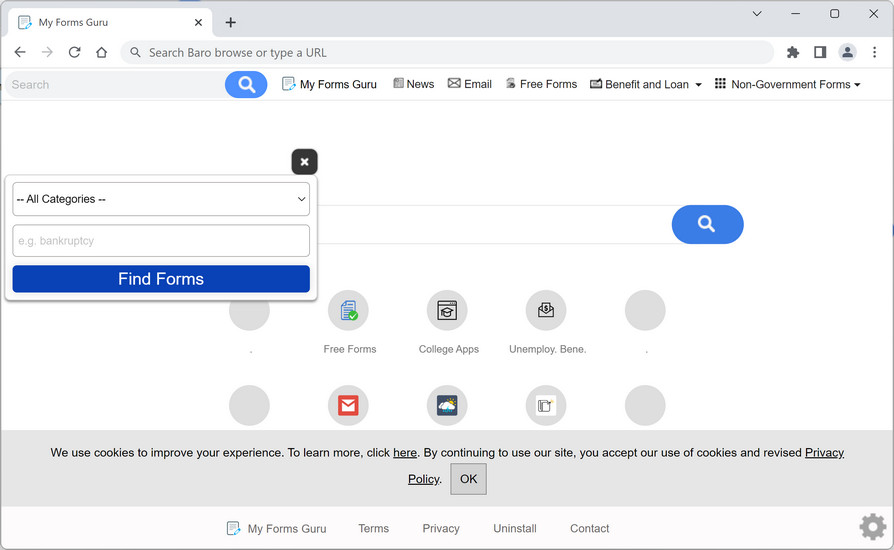Follow the 'here' cookie info link
The image size is (894, 550).
[405, 453]
